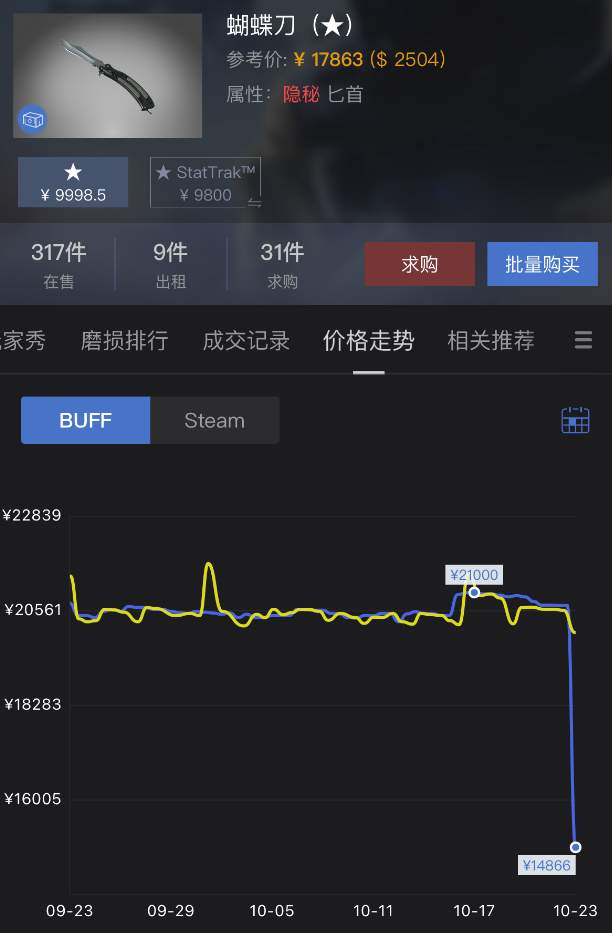This screenshot has width=612, height=933.
Task: Open the 成交记录 tab
Action: pos(246,340)
